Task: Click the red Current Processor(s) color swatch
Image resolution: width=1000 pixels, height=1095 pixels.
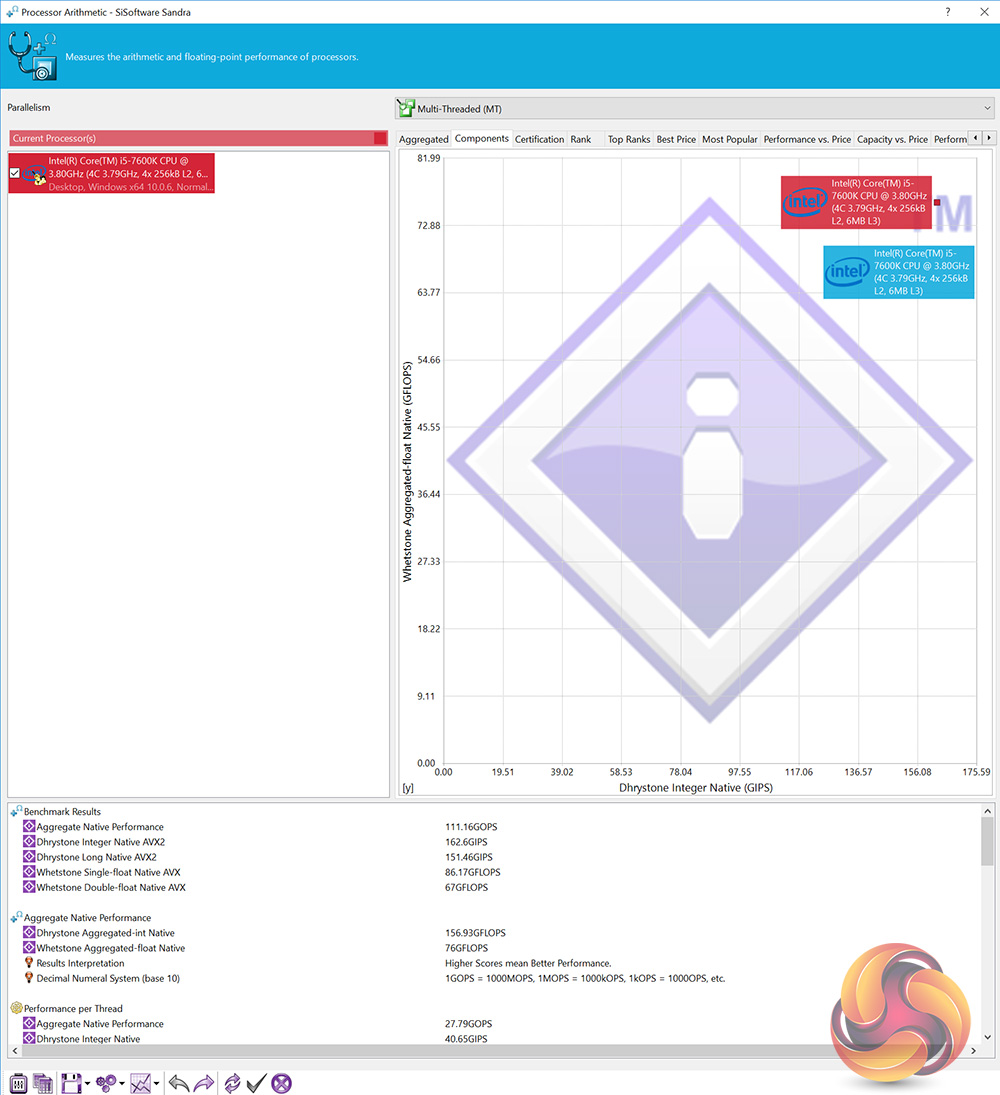Action: (380, 138)
